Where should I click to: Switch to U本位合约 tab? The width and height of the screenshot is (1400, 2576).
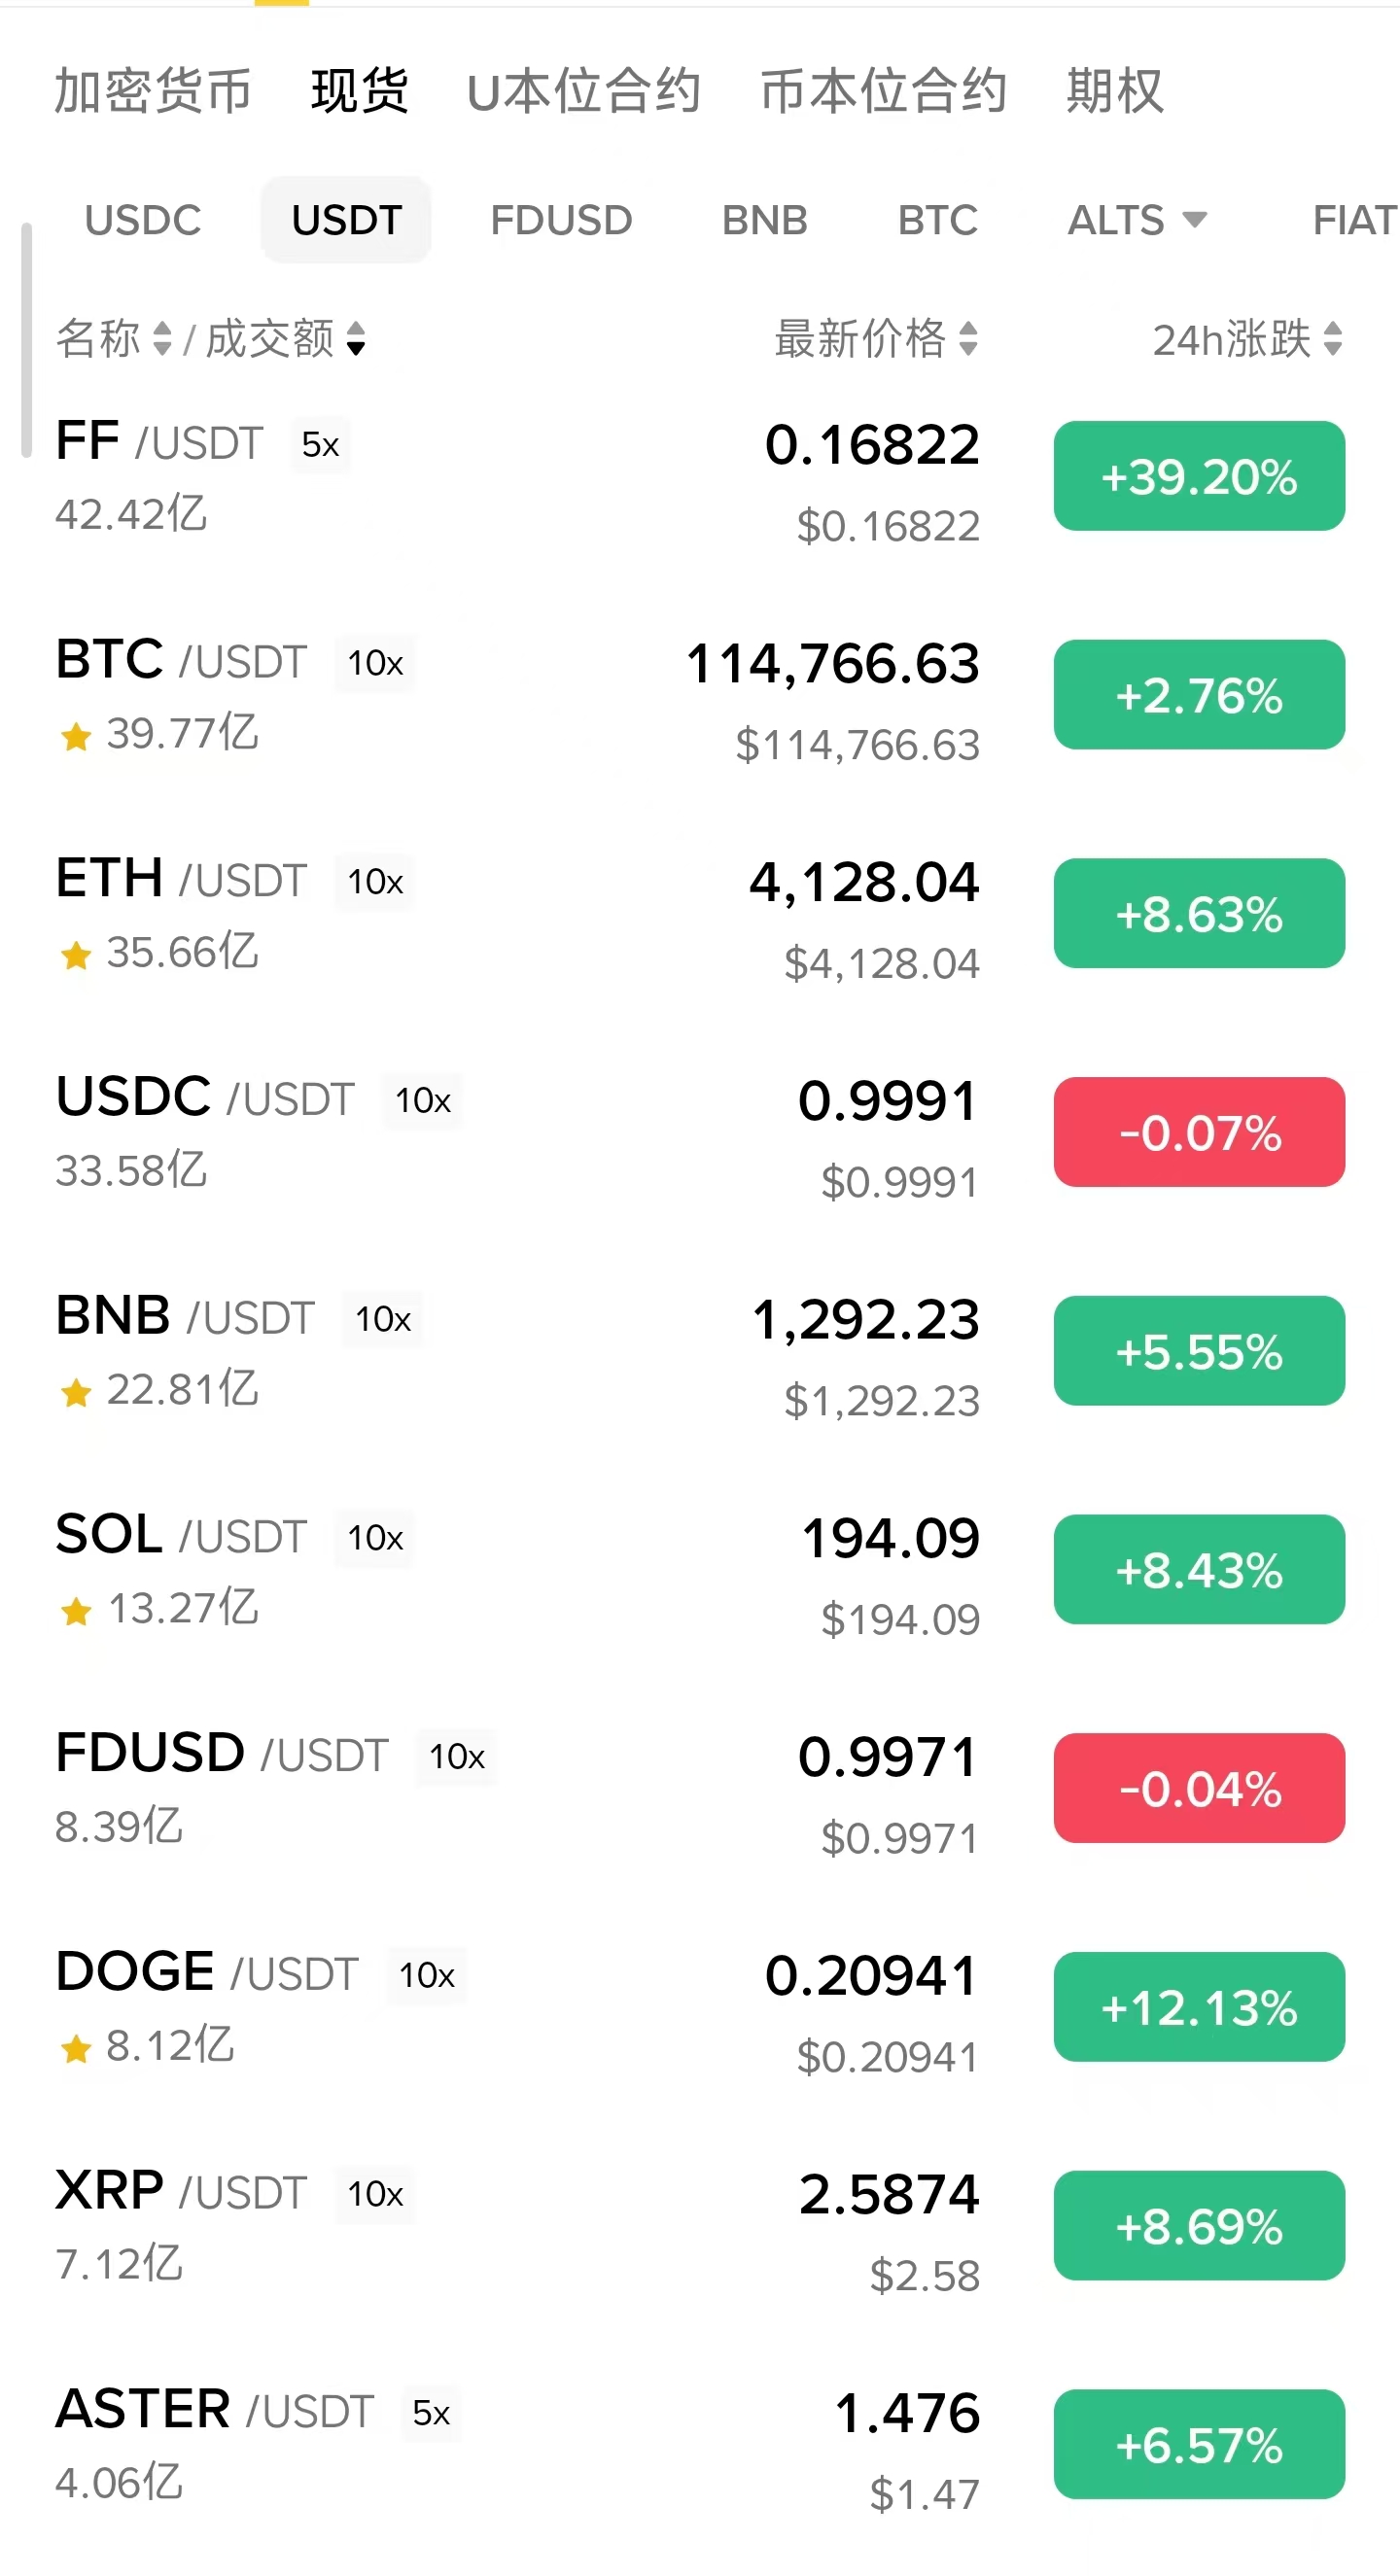(584, 91)
